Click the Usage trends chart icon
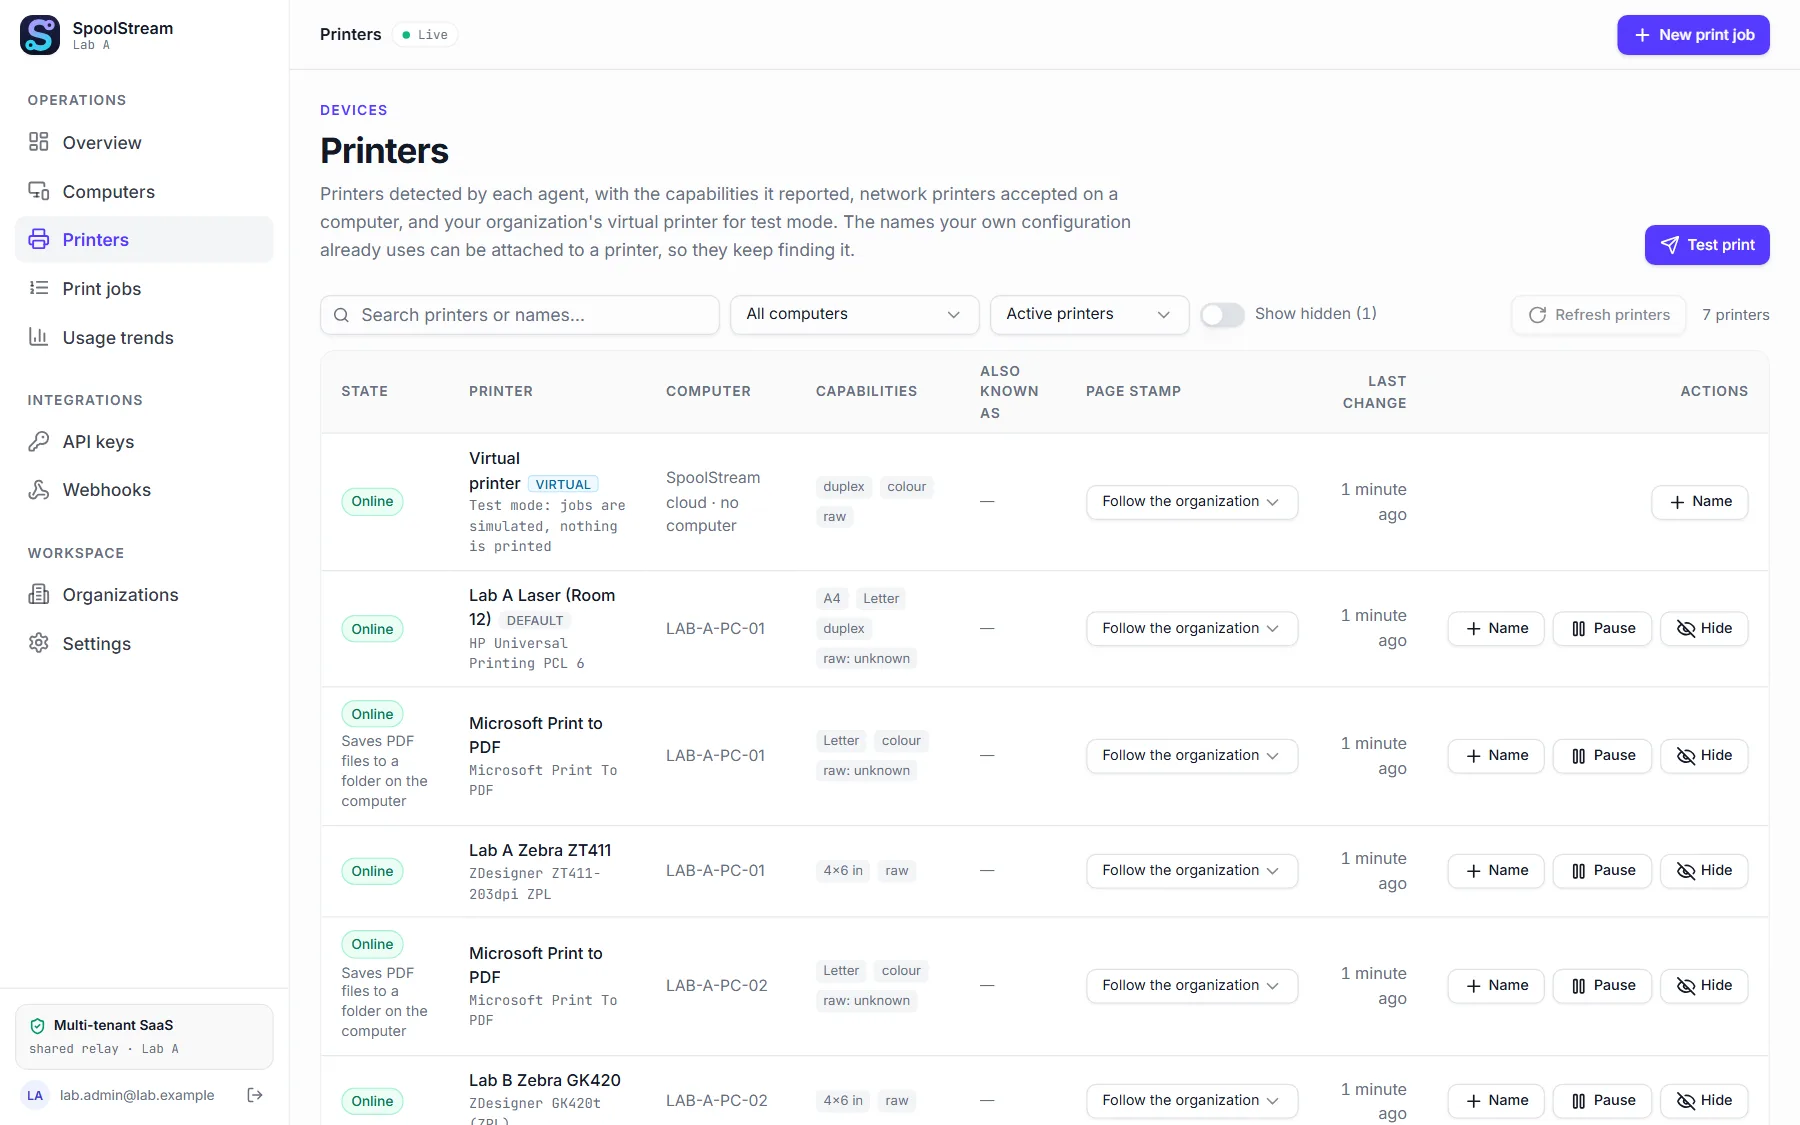1800x1125 pixels. 39,337
